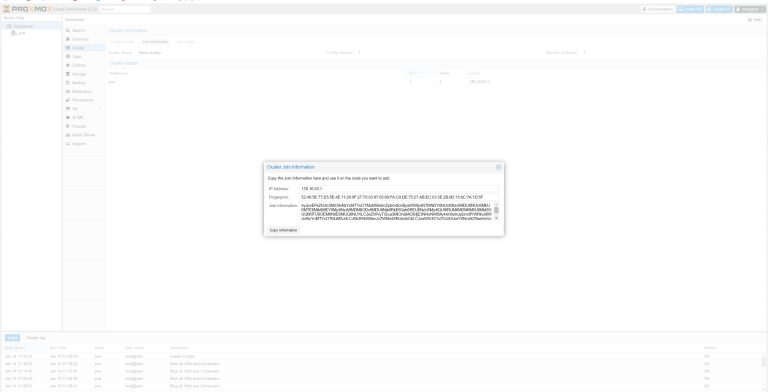Sort by End Time column header
768x392 pixels.
[70, 348]
